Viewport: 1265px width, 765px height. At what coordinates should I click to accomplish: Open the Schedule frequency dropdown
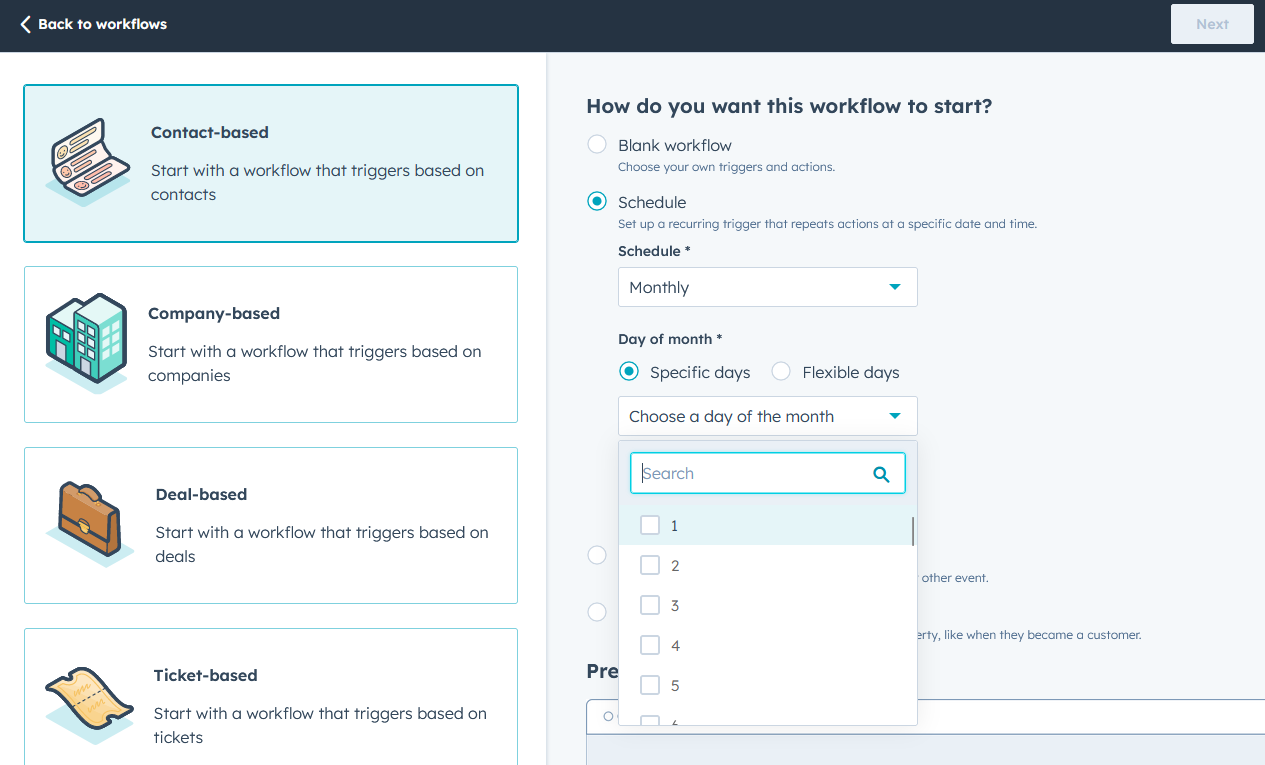click(767, 287)
